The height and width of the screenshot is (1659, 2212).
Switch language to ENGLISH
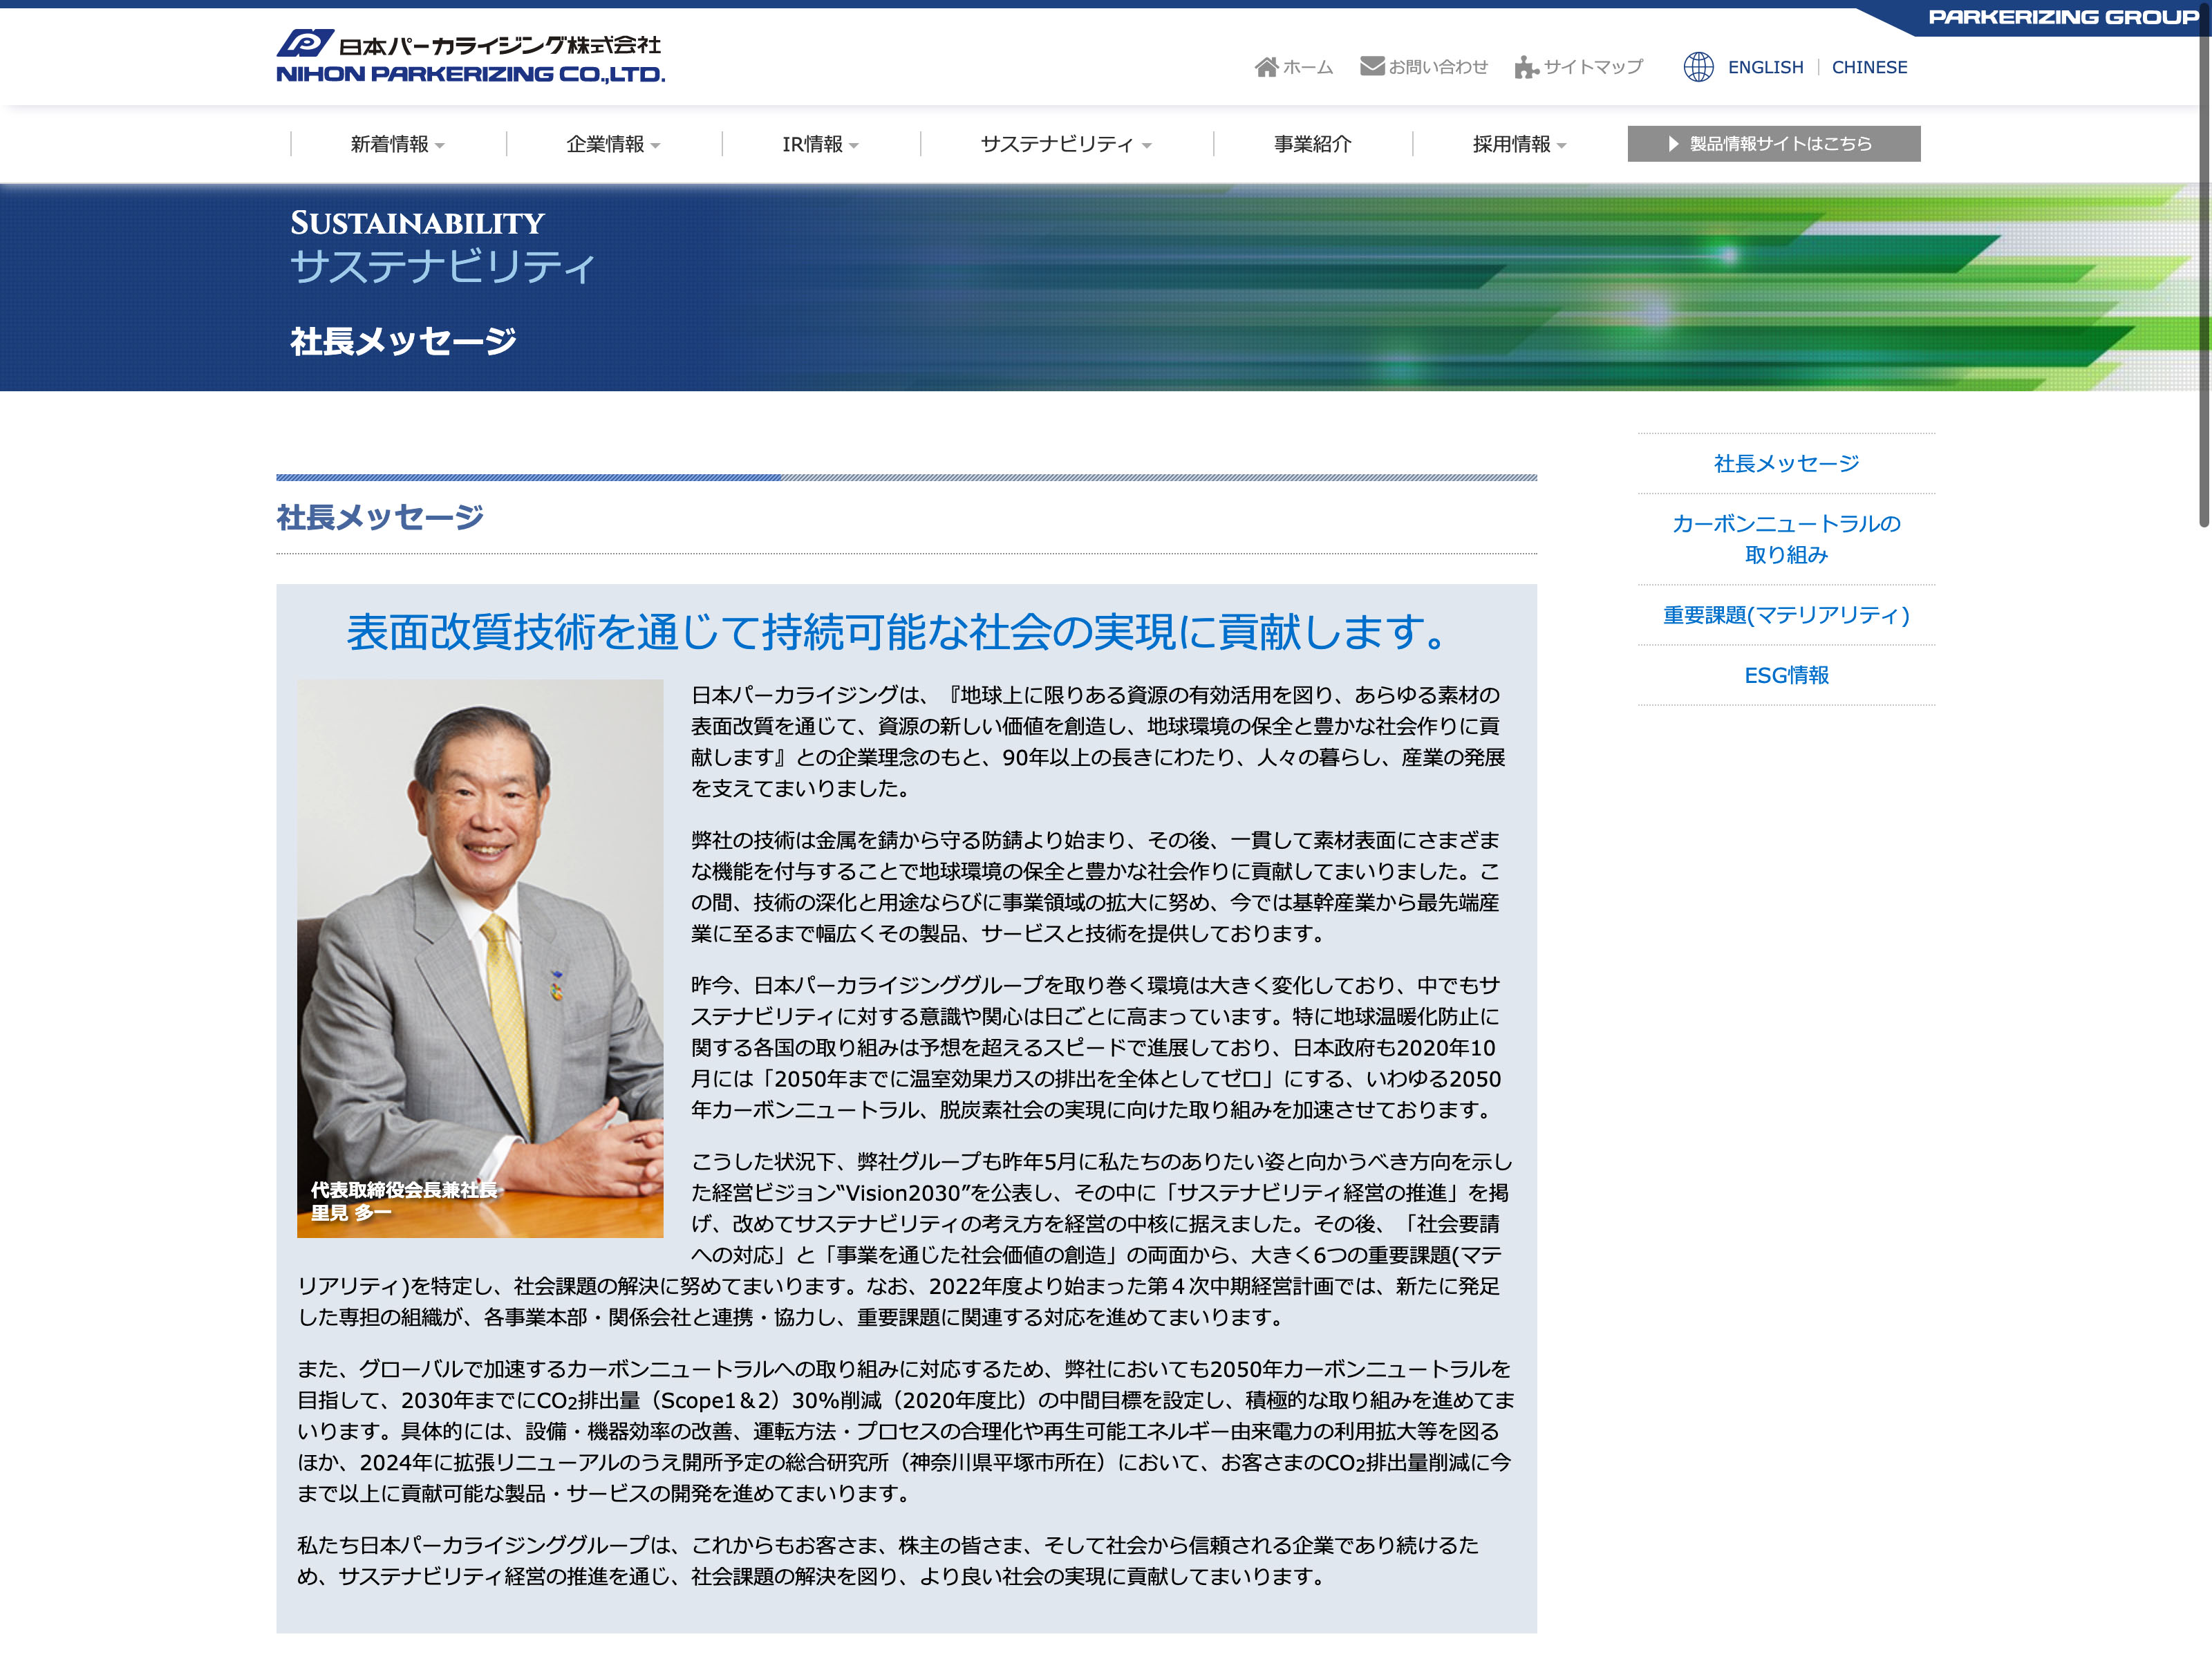(x=1765, y=67)
